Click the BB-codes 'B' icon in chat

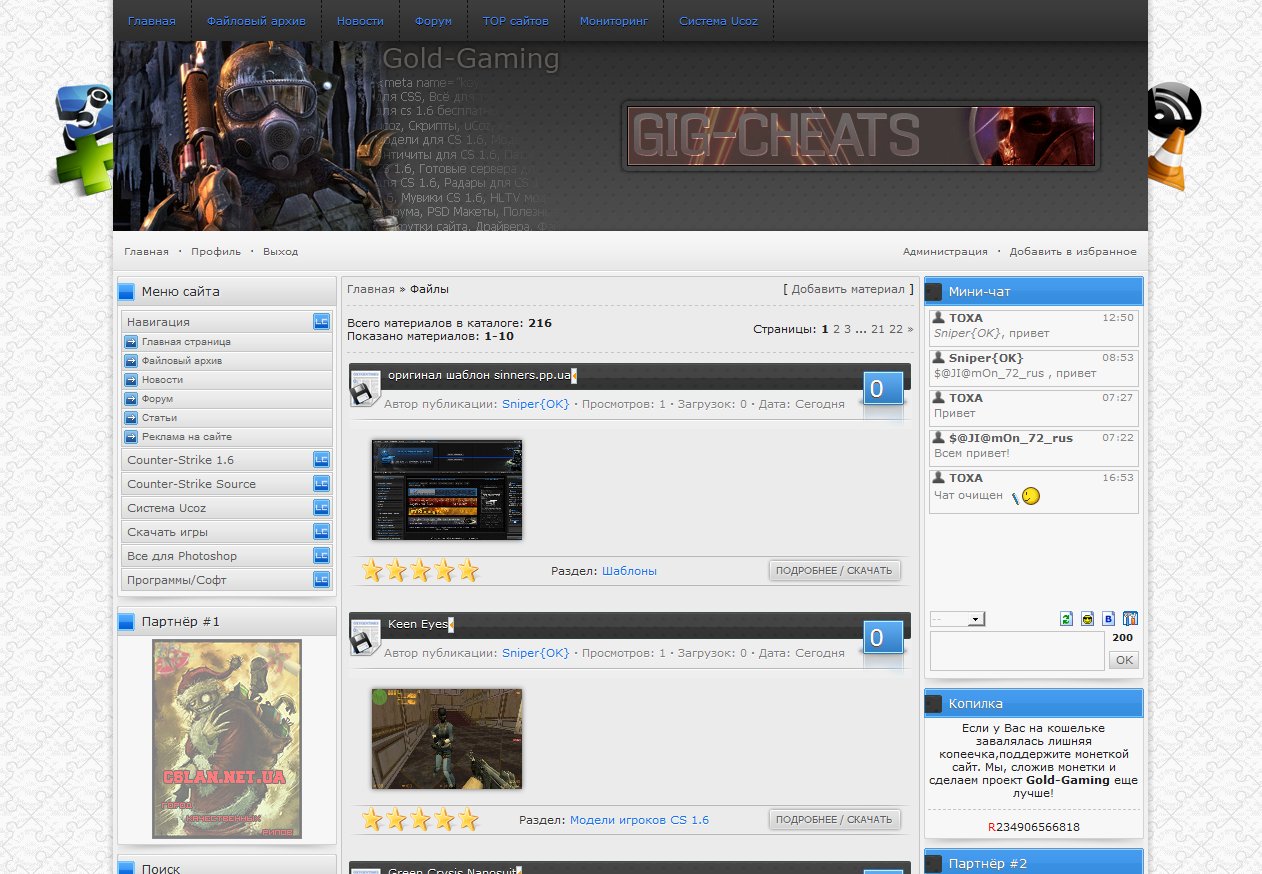[1108, 619]
